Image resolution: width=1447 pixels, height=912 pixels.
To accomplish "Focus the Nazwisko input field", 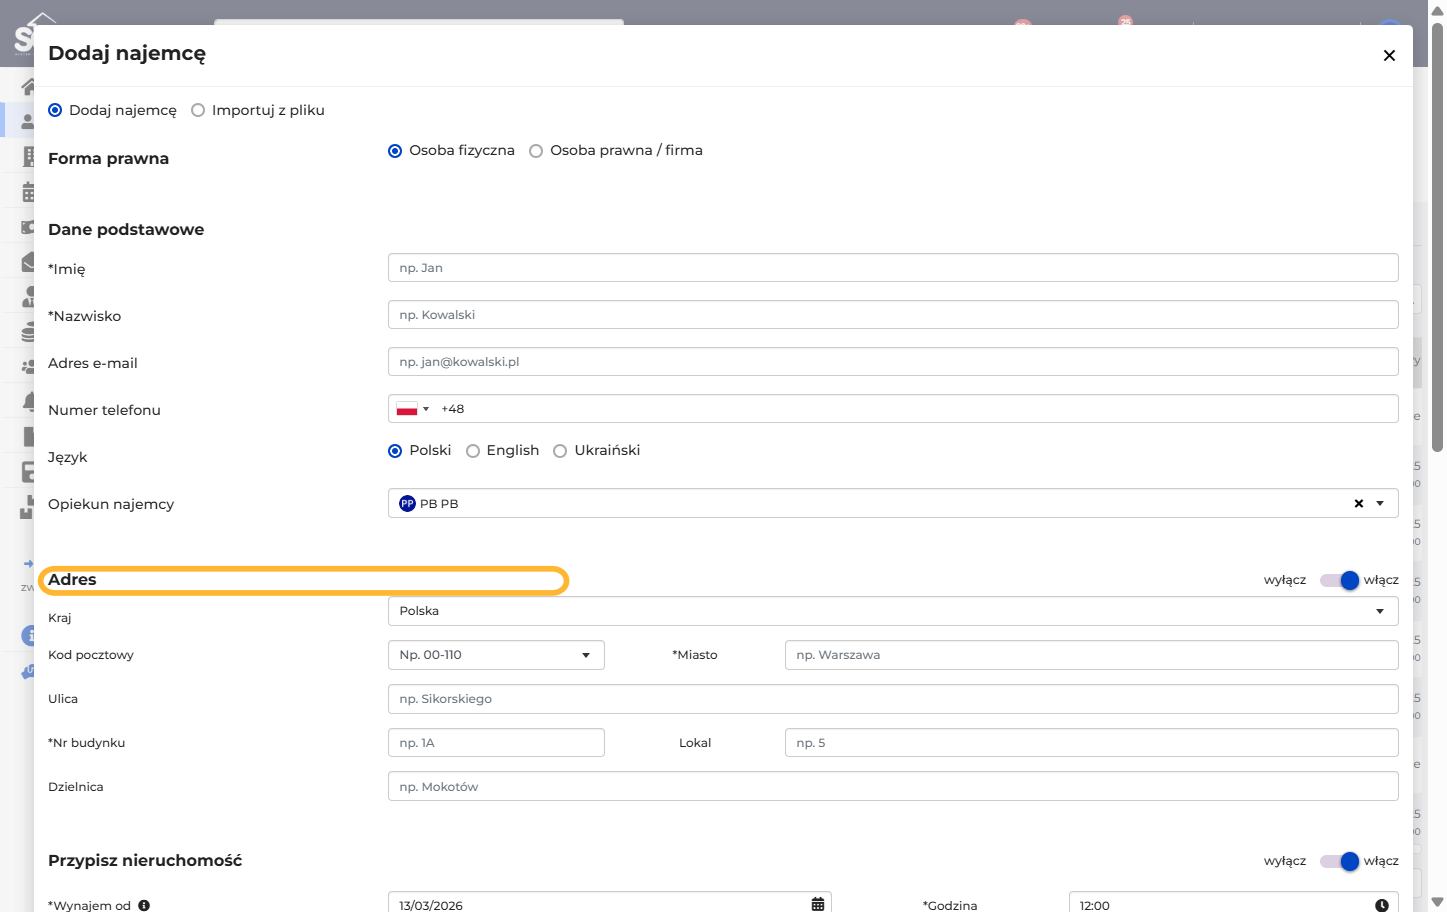I will click(x=893, y=314).
